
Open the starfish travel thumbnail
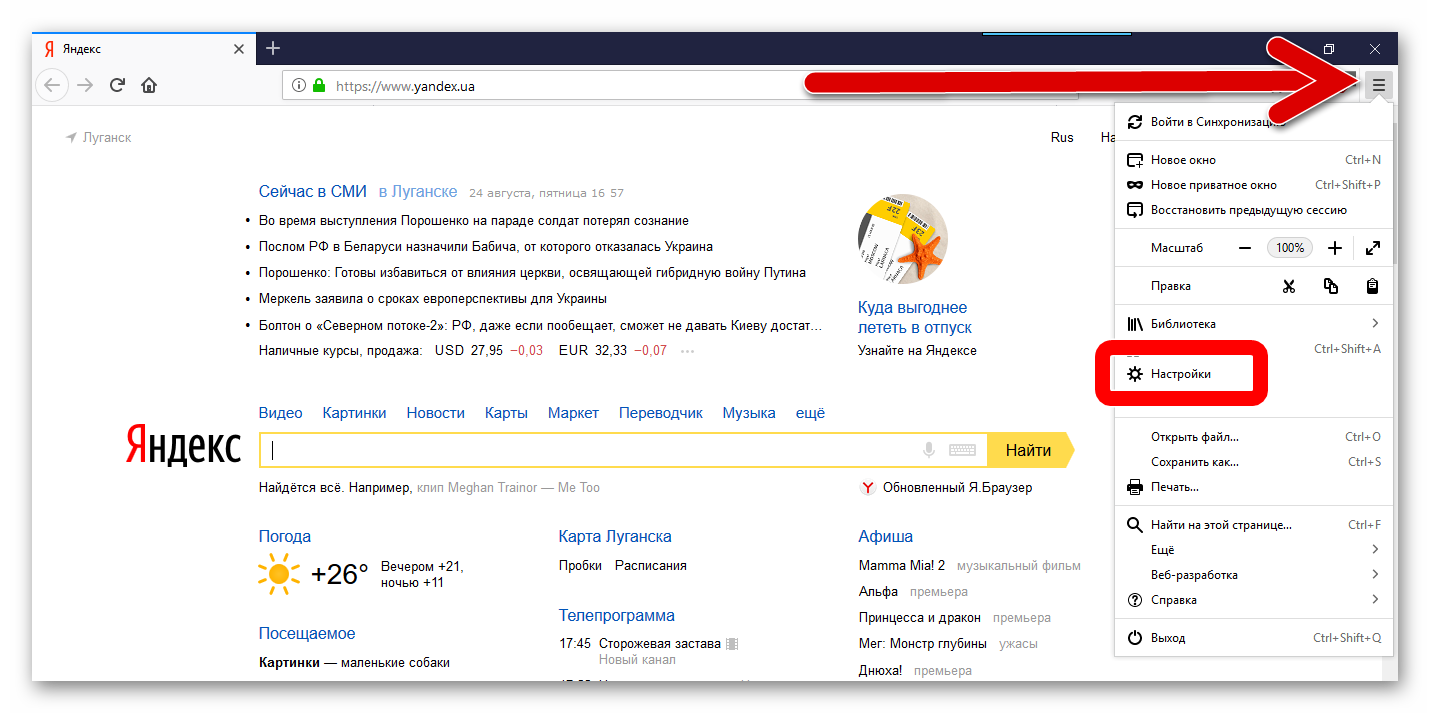(x=903, y=239)
